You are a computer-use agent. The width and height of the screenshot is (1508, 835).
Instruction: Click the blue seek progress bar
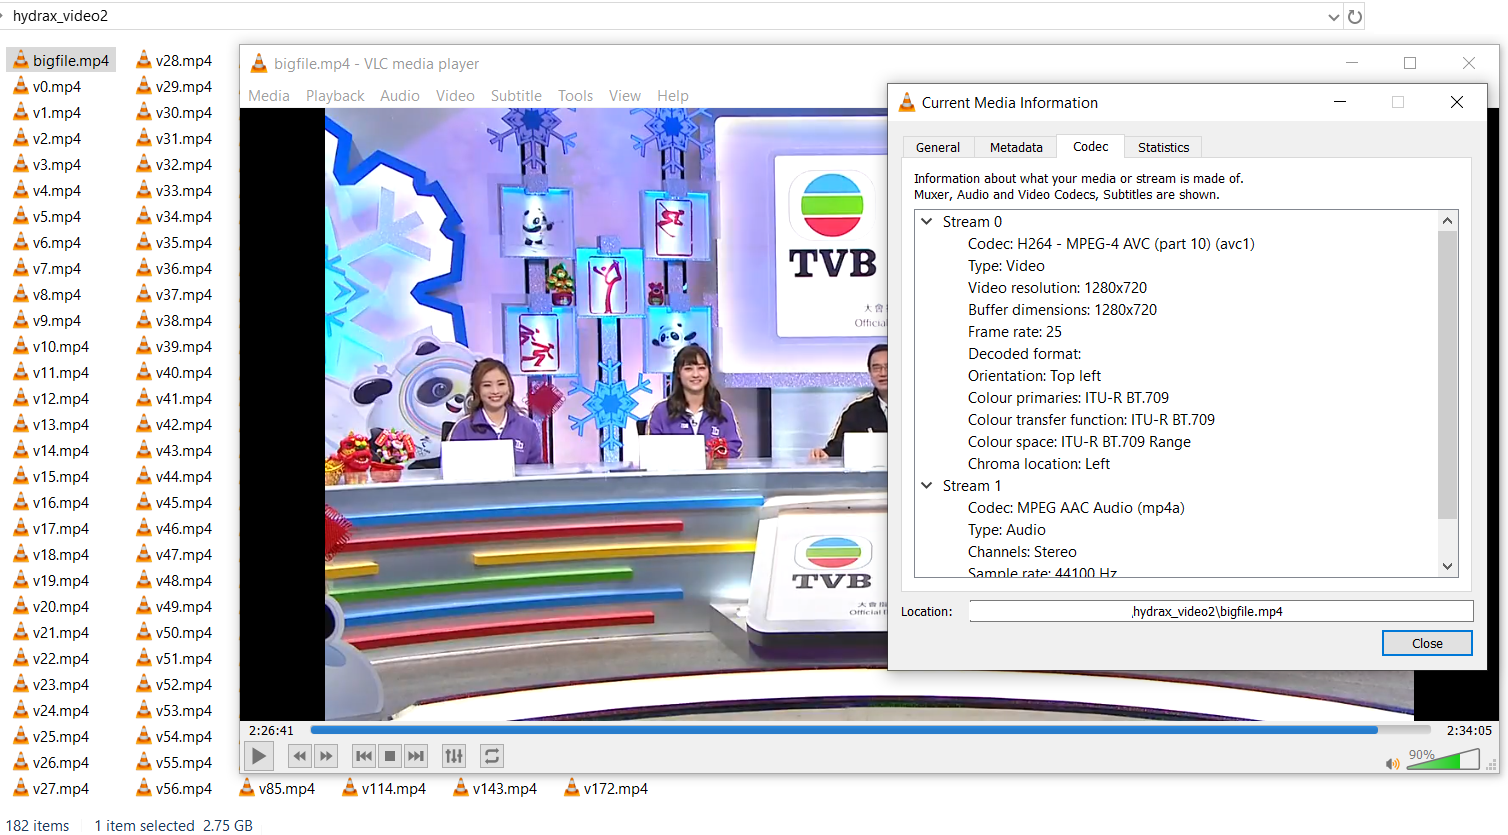click(871, 730)
